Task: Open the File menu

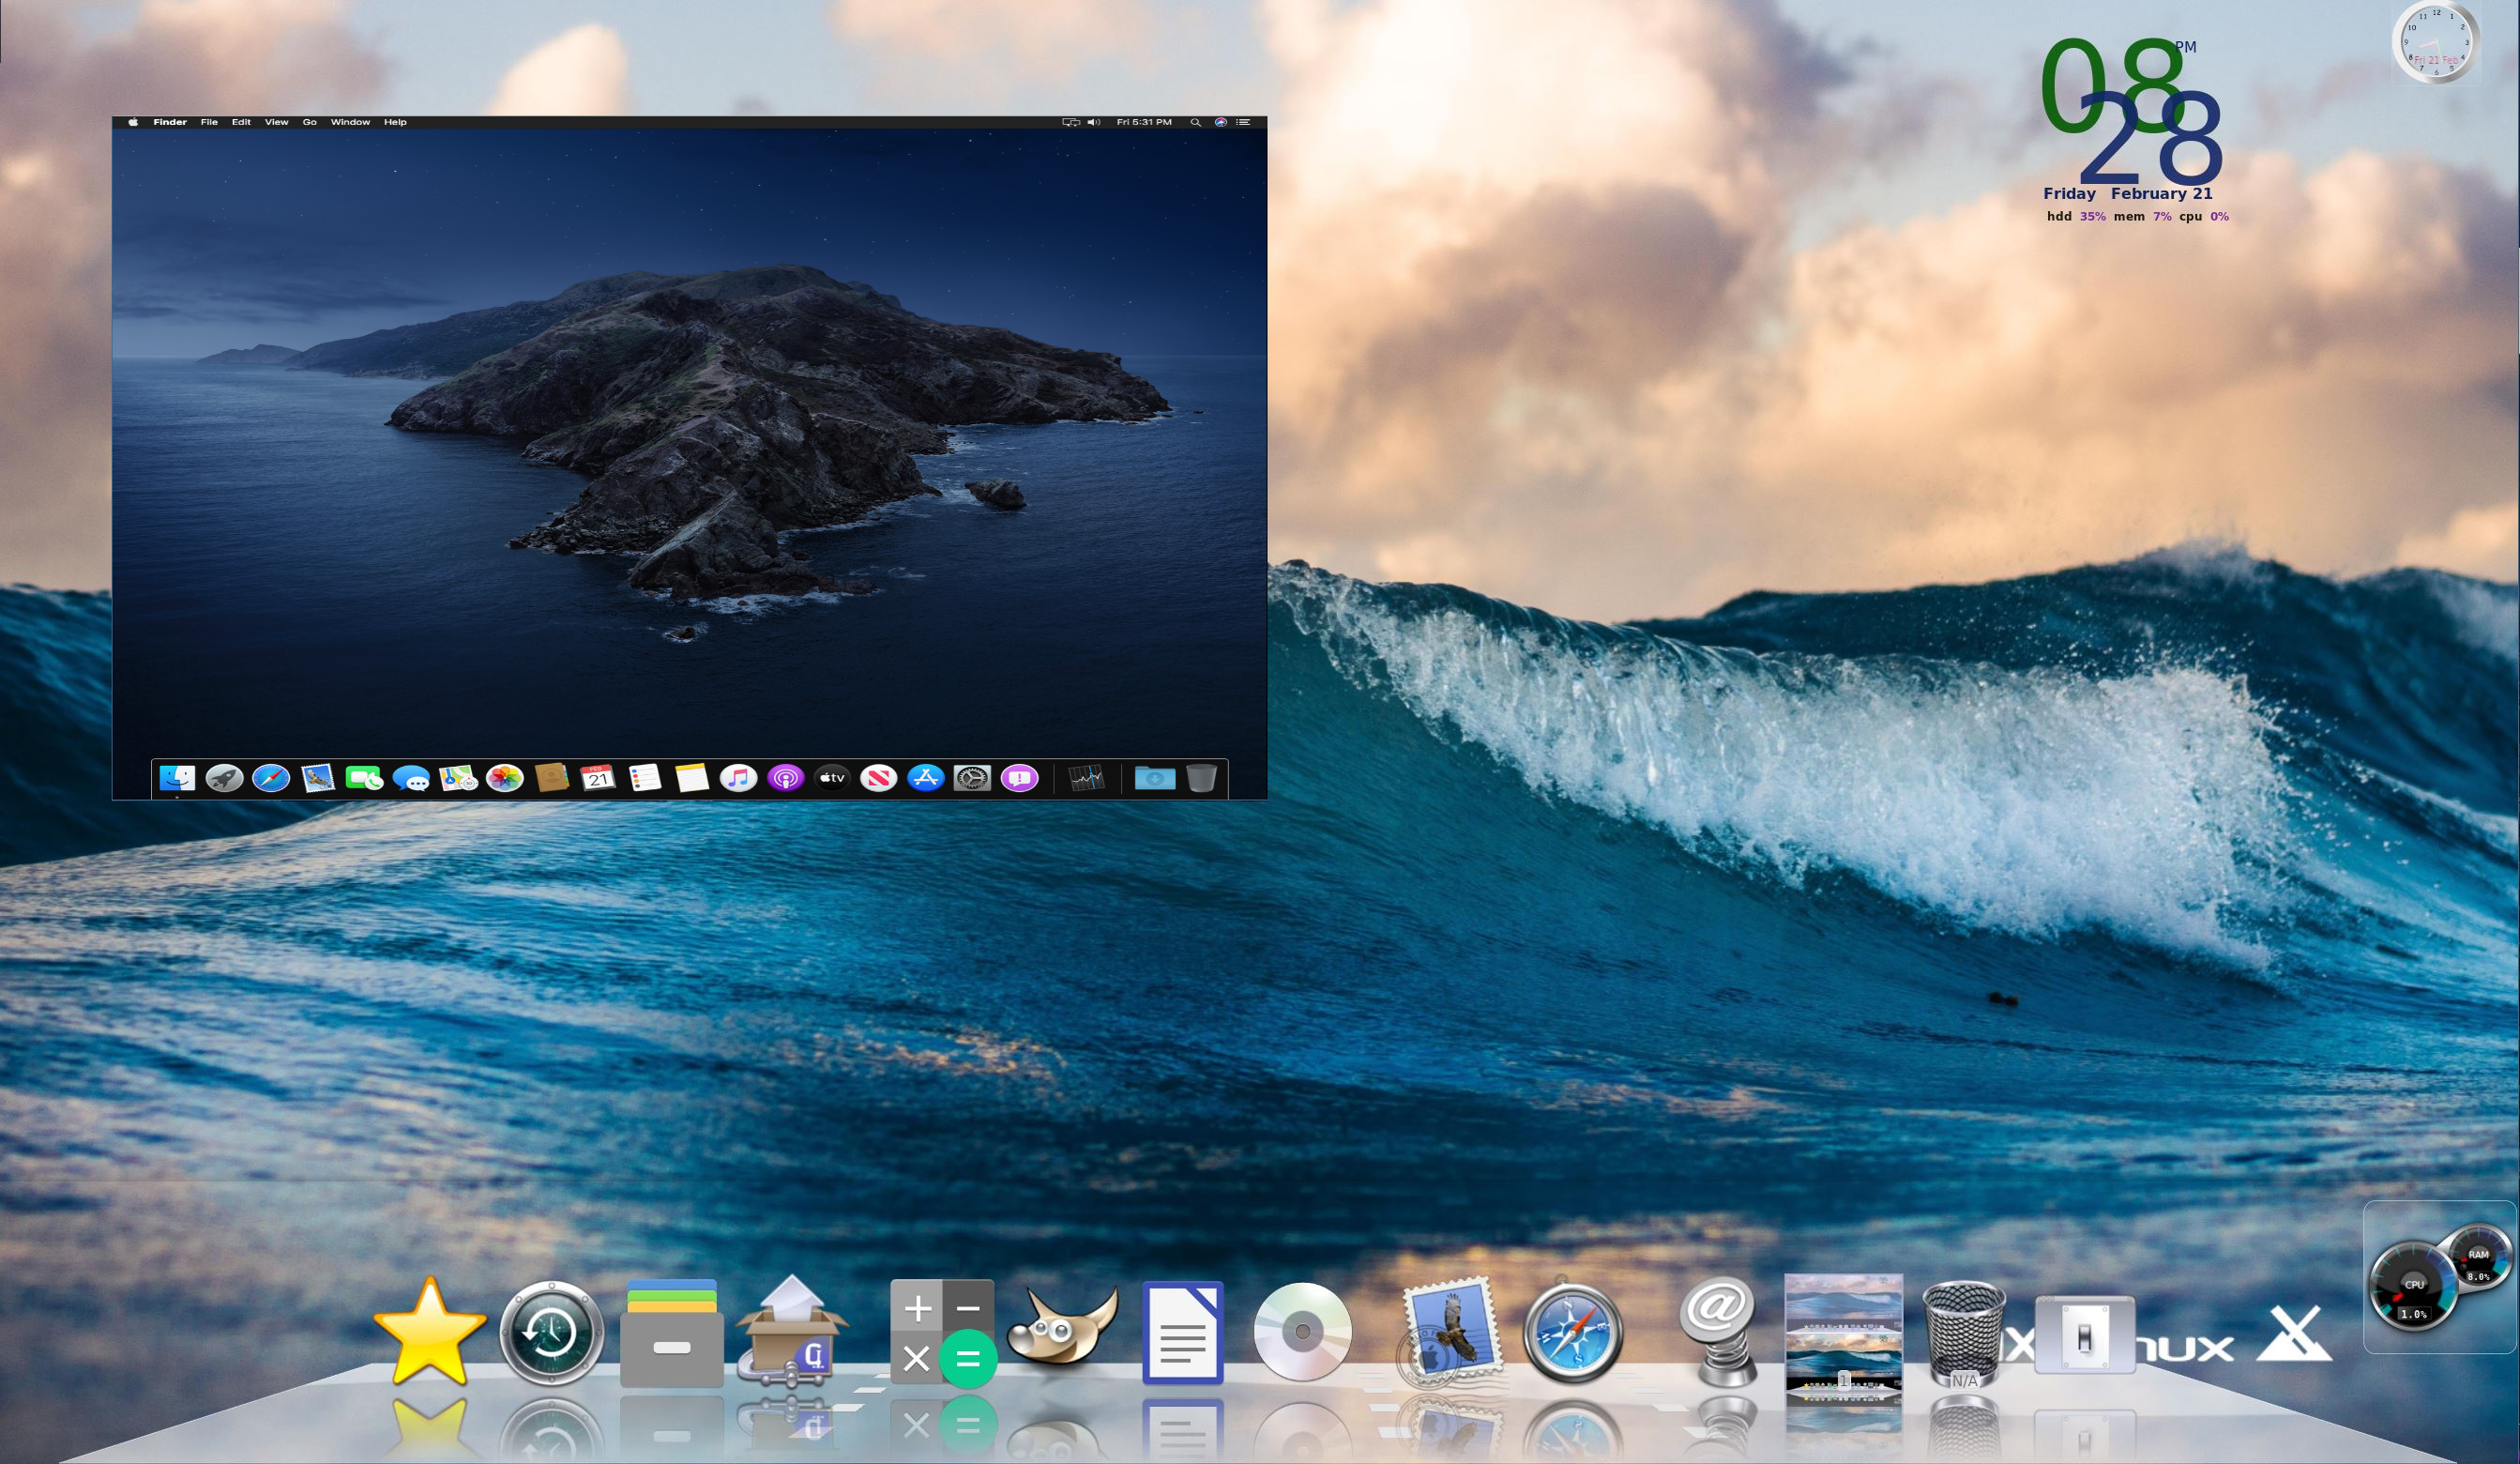Action: (x=209, y=122)
